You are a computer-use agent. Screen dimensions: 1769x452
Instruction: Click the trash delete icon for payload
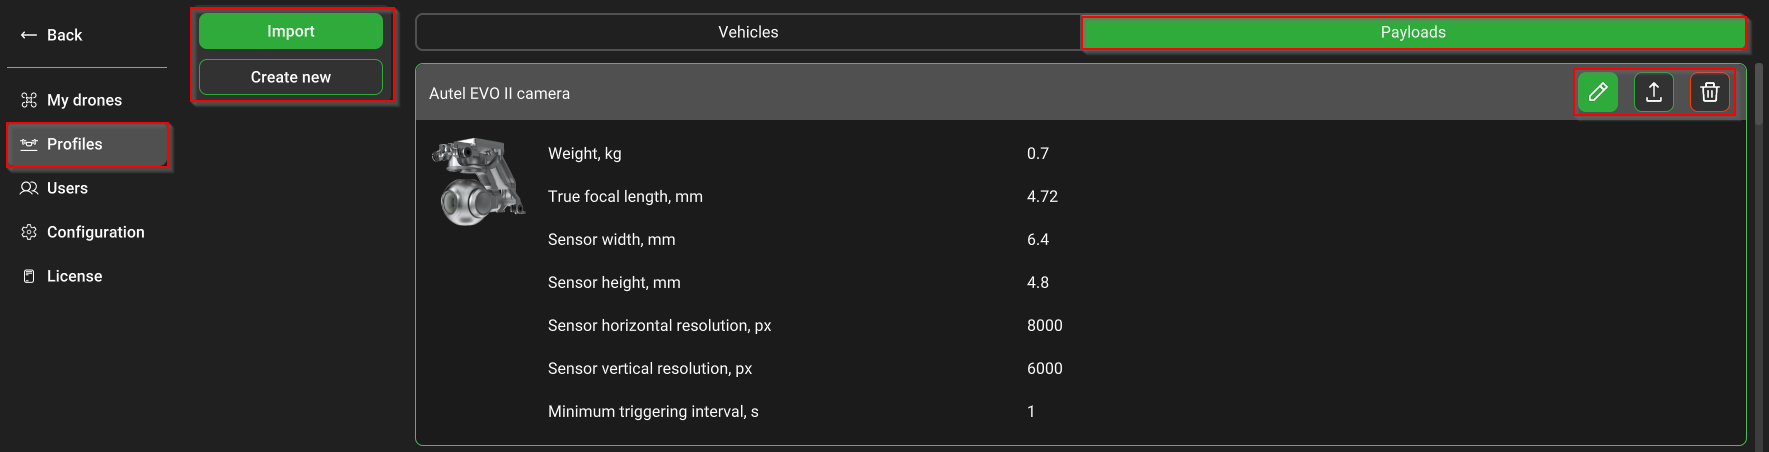pyautogui.click(x=1710, y=93)
